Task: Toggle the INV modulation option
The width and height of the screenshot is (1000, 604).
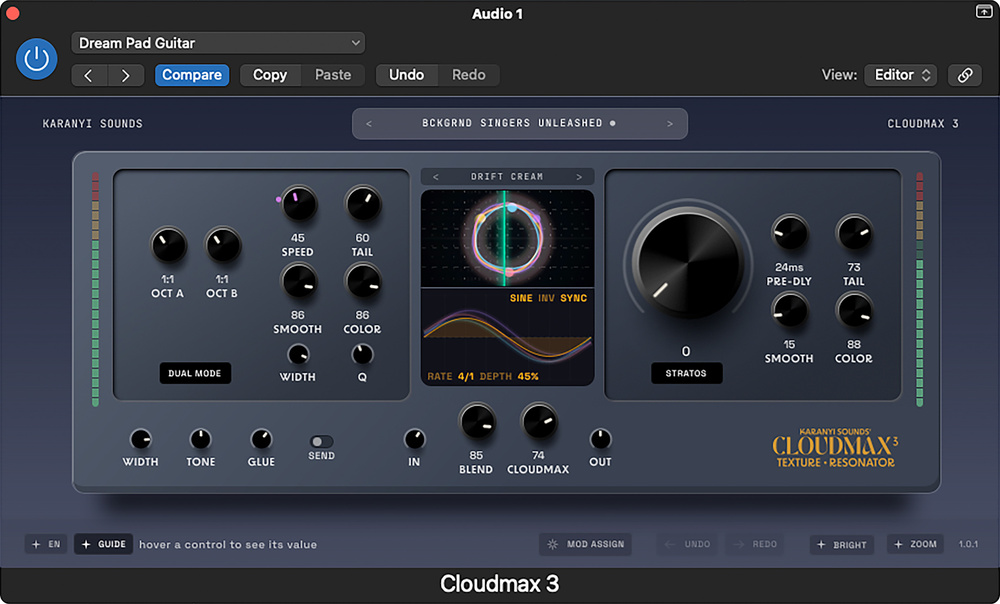Action: [547, 298]
